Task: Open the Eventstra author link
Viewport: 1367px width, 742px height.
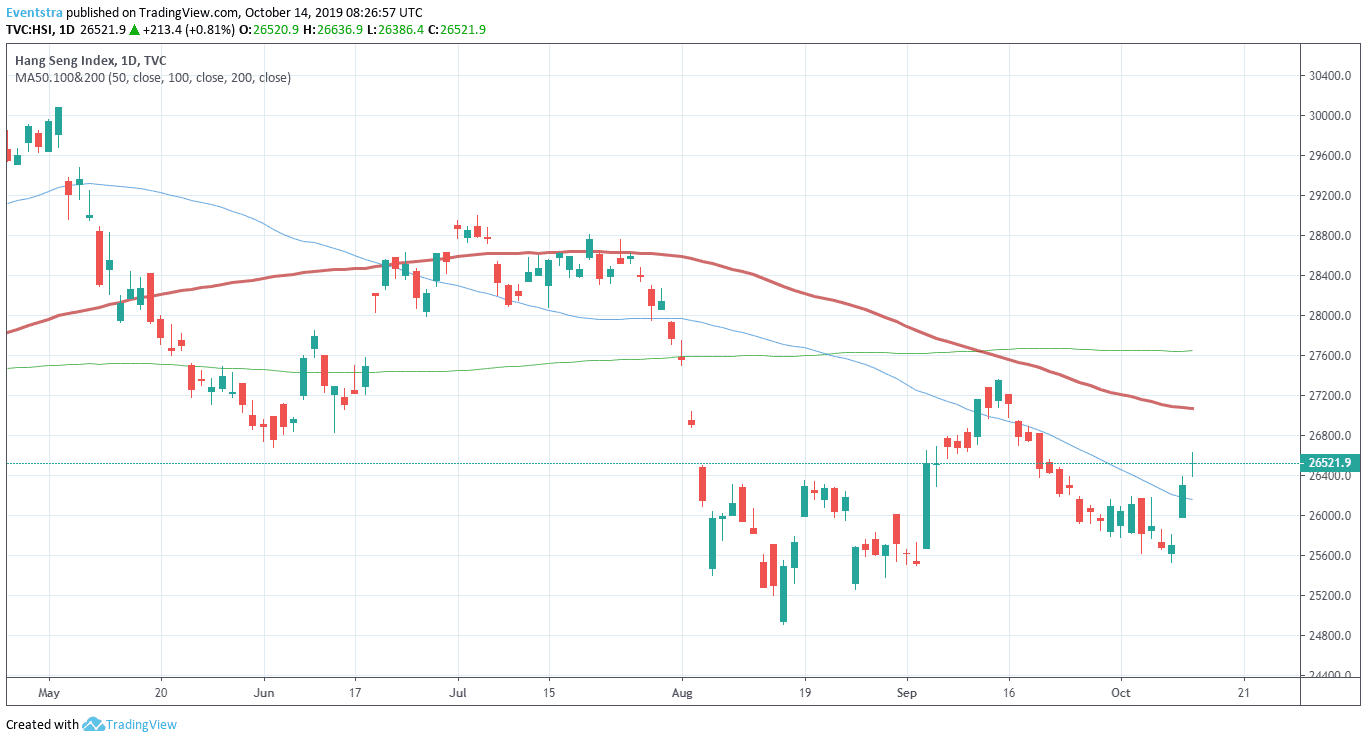Action: pyautogui.click(x=33, y=13)
